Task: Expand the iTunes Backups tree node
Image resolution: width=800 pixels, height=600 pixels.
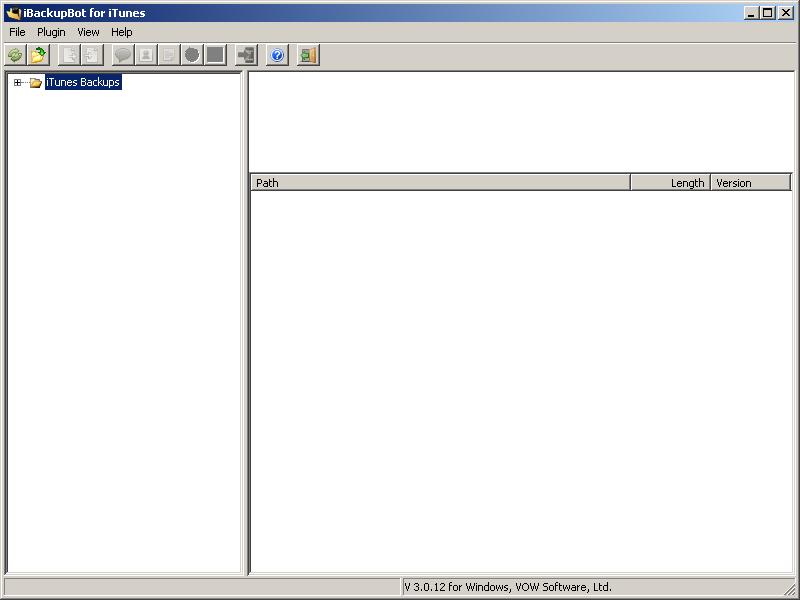Action: click(17, 83)
